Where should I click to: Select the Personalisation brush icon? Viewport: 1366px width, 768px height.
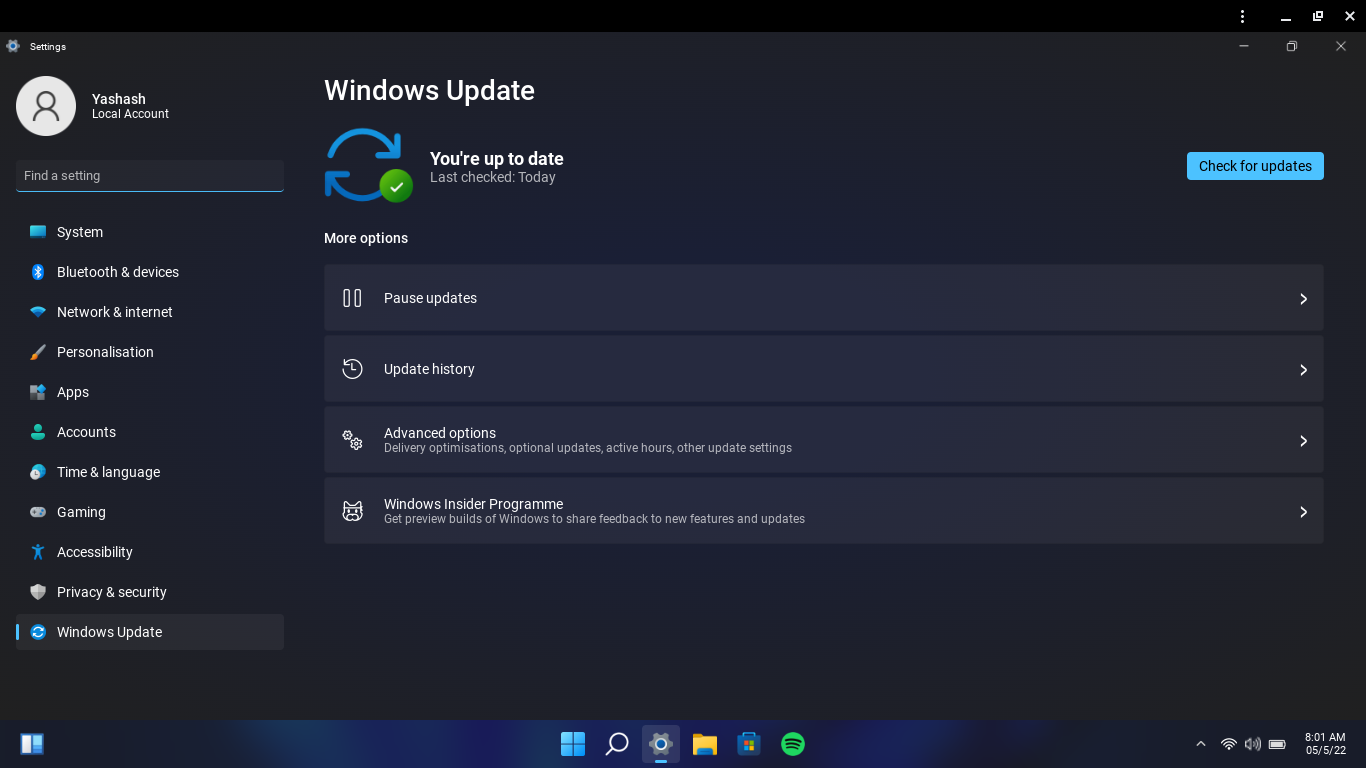pos(37,352)
